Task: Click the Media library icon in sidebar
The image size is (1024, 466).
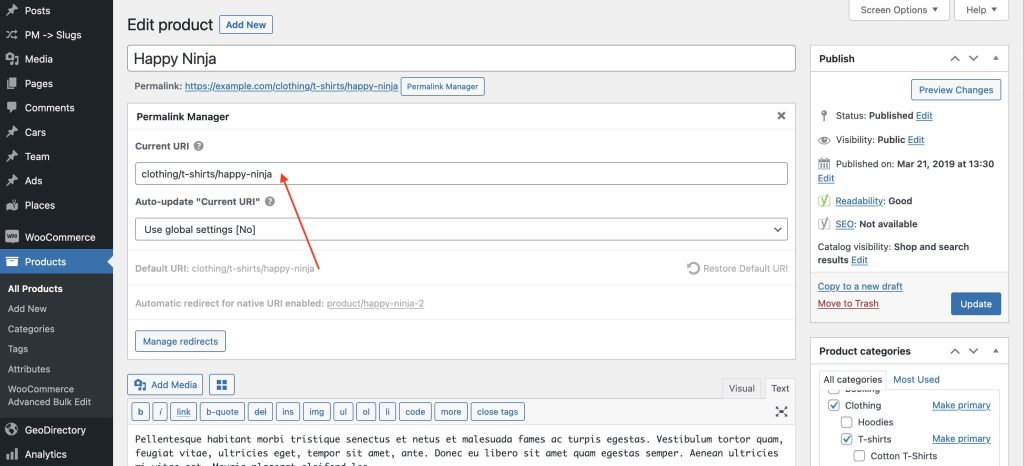Action: pos(12,59)
